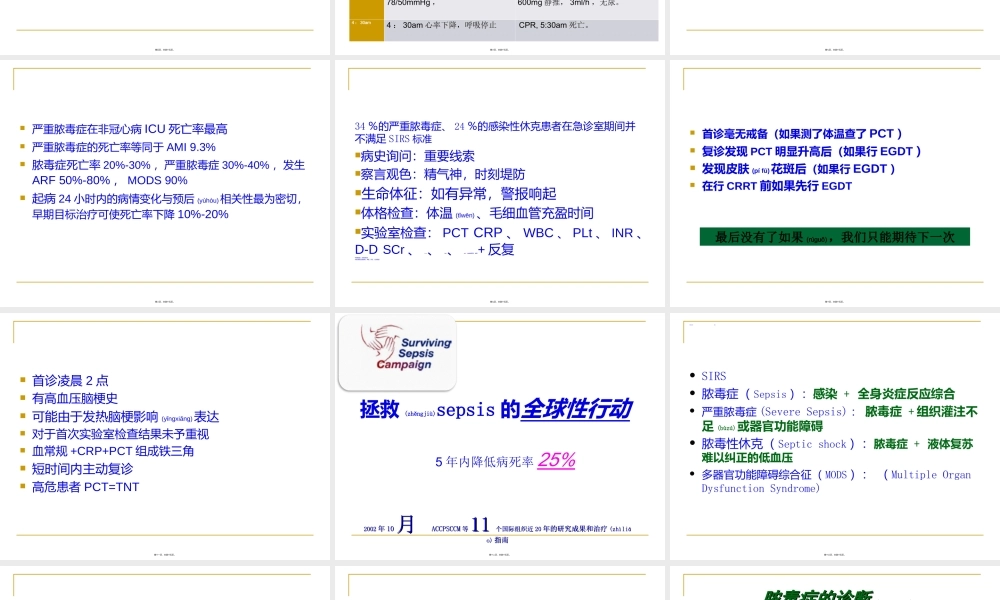Click the line 生命体征：如有异常，警报响起

click(x=455, y=193)
